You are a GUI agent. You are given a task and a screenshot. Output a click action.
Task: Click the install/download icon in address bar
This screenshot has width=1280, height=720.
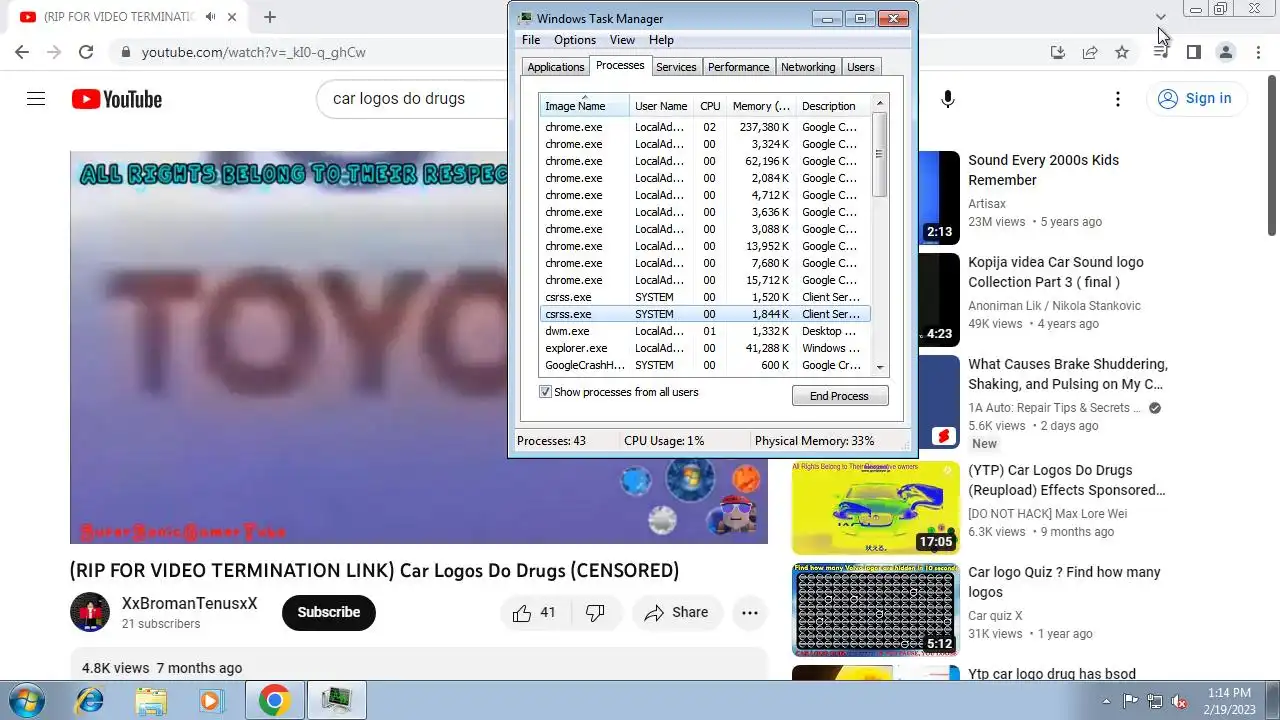click(1058, 52)
